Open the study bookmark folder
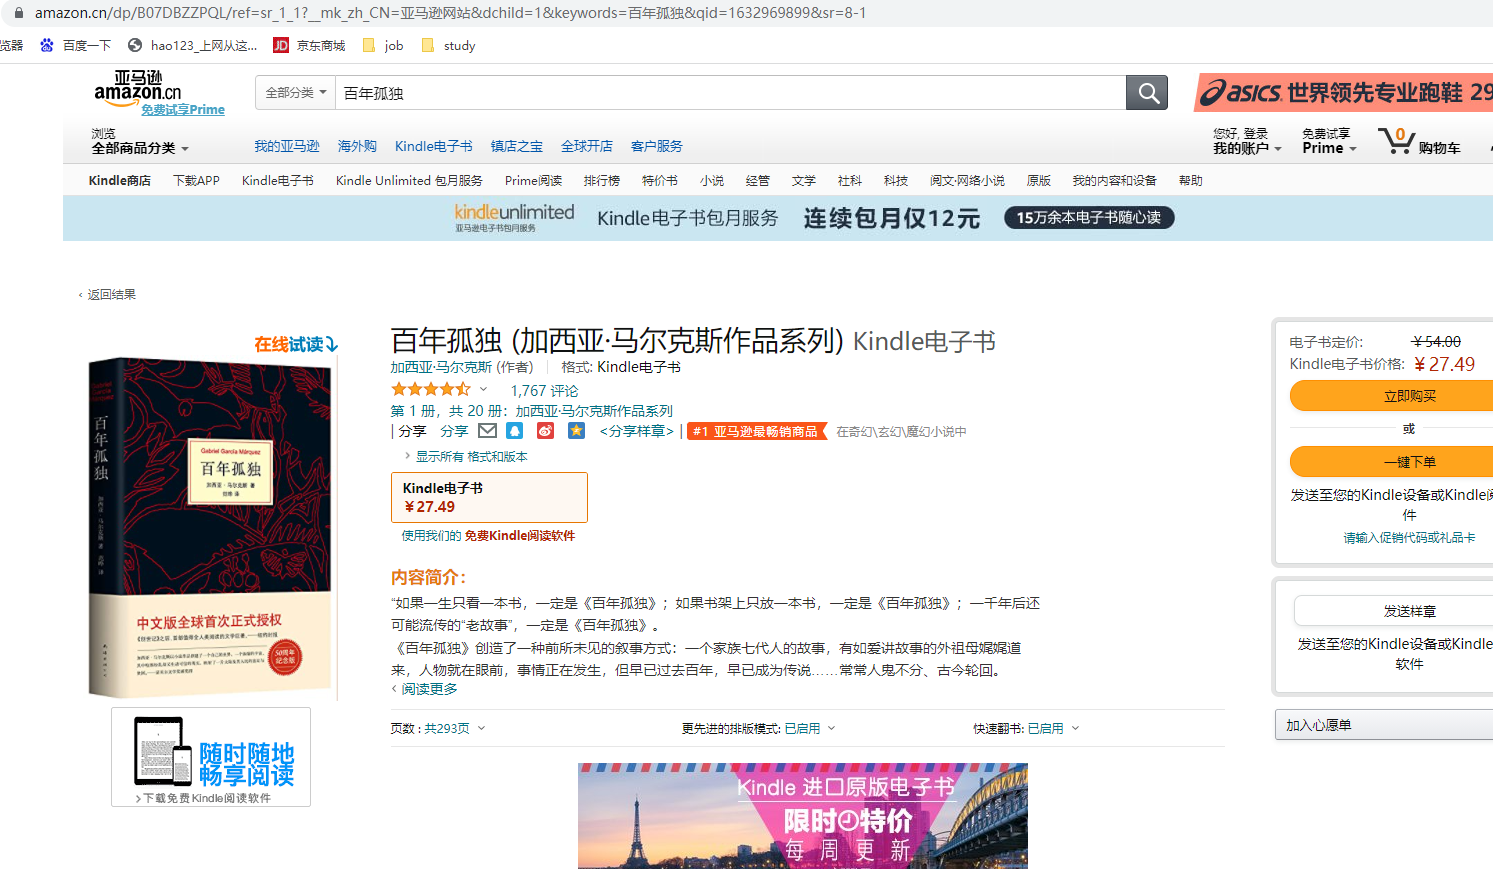The height and width of the screenshot is (869, 1493). coord(448,45)
